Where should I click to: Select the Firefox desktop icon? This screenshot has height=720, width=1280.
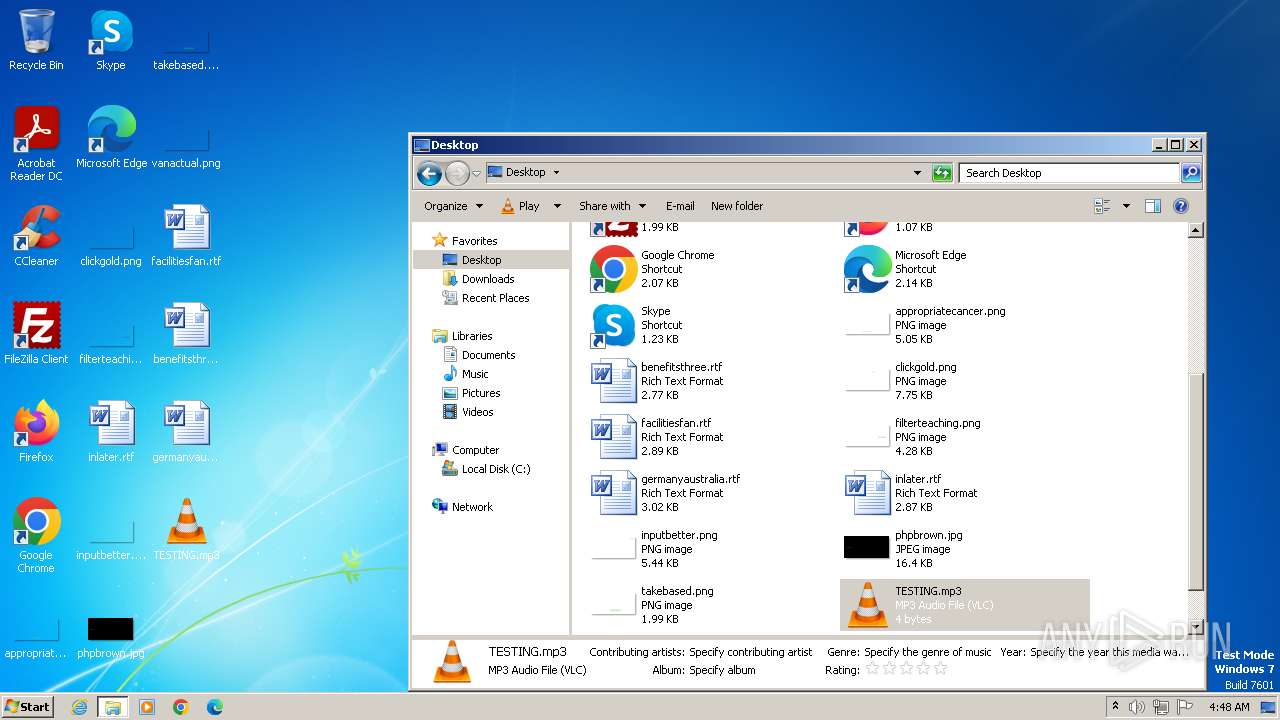pos(36,432)
